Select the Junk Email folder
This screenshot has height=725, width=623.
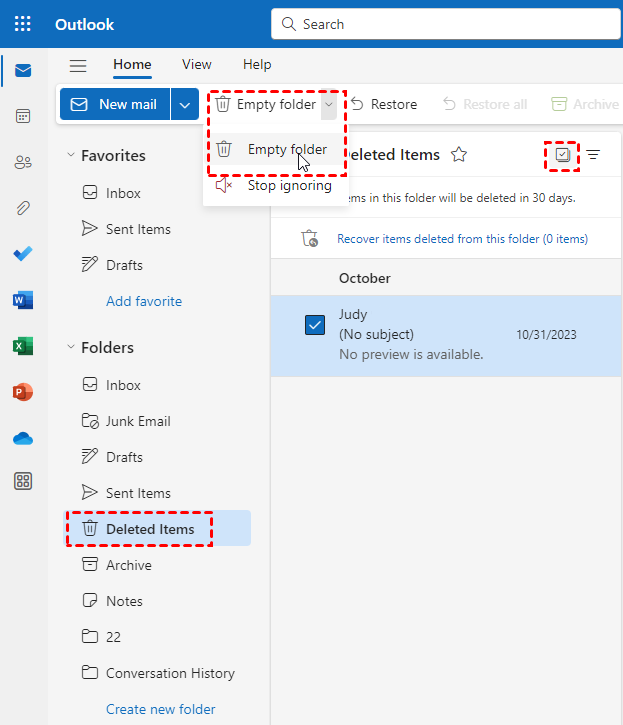138,421
